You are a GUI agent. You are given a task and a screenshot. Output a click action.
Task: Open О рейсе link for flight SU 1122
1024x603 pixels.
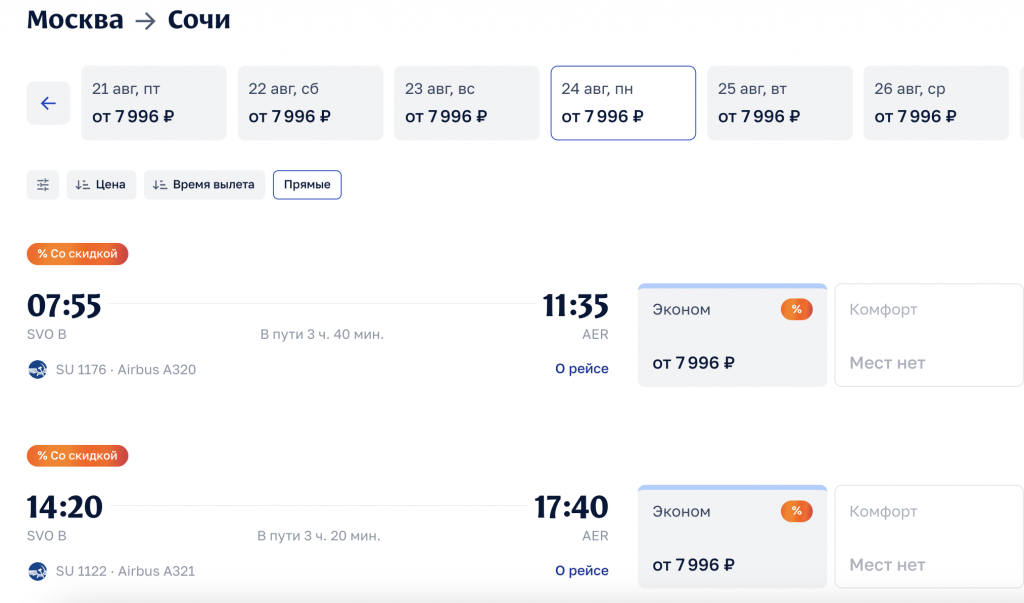coord(582,571)
